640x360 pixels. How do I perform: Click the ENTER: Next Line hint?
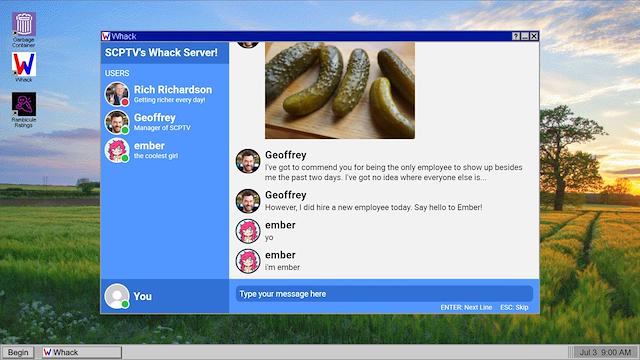pos(466,307)
